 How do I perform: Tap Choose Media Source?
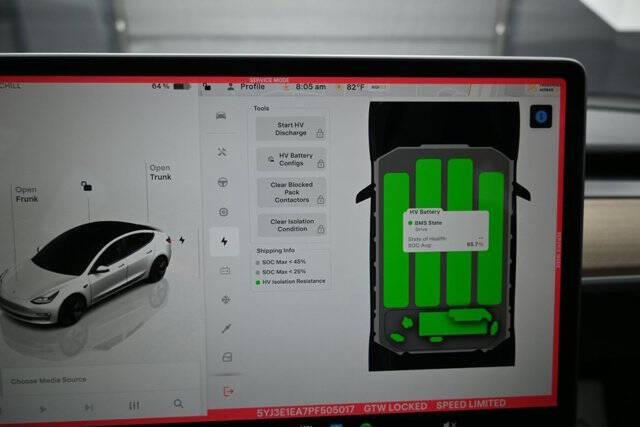49,380
